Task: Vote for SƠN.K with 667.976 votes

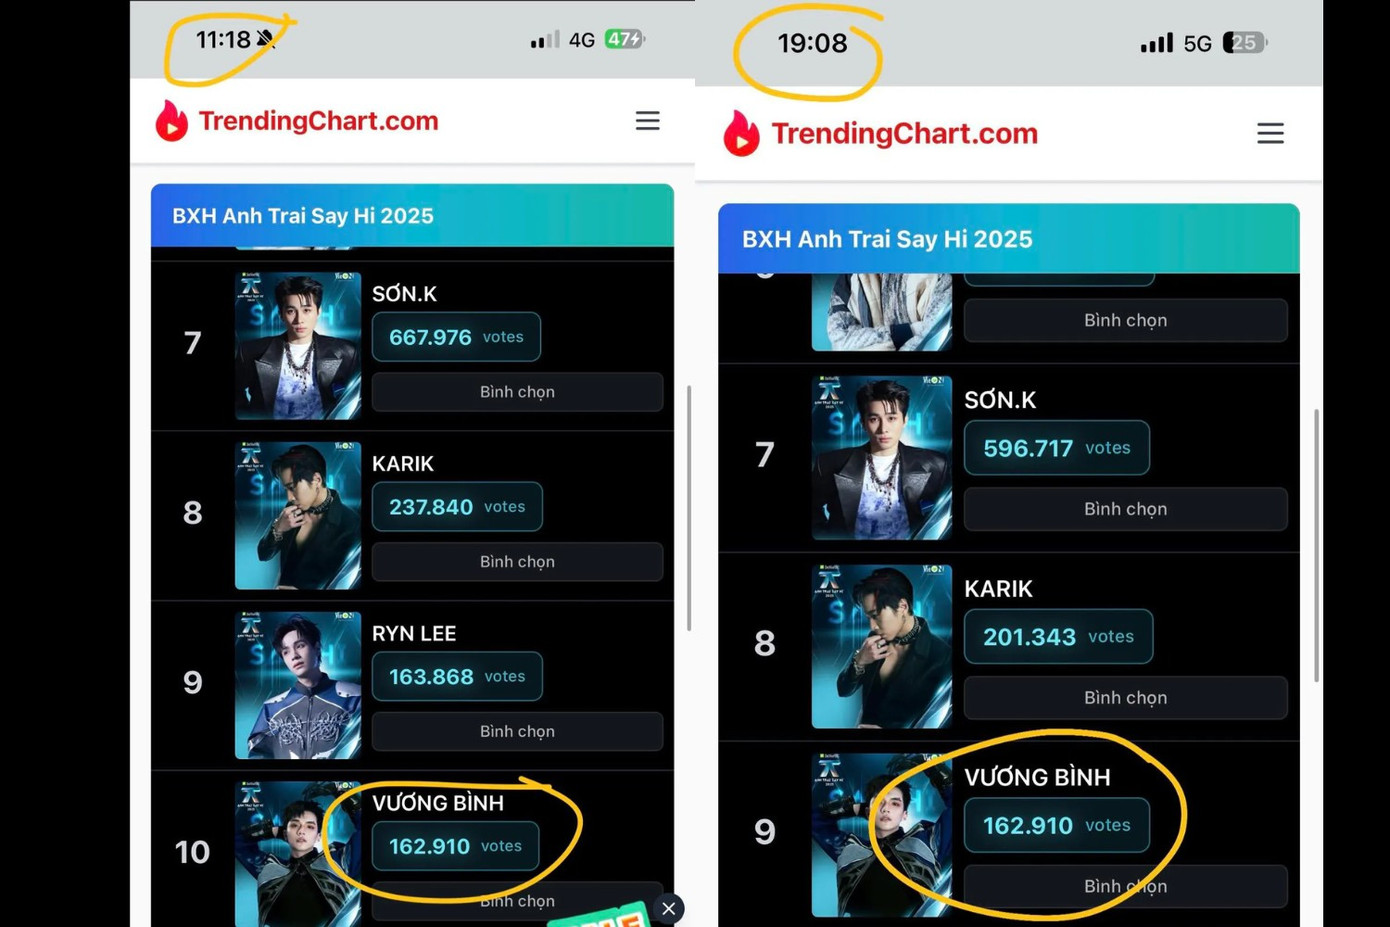Action: tap(517, 392)
